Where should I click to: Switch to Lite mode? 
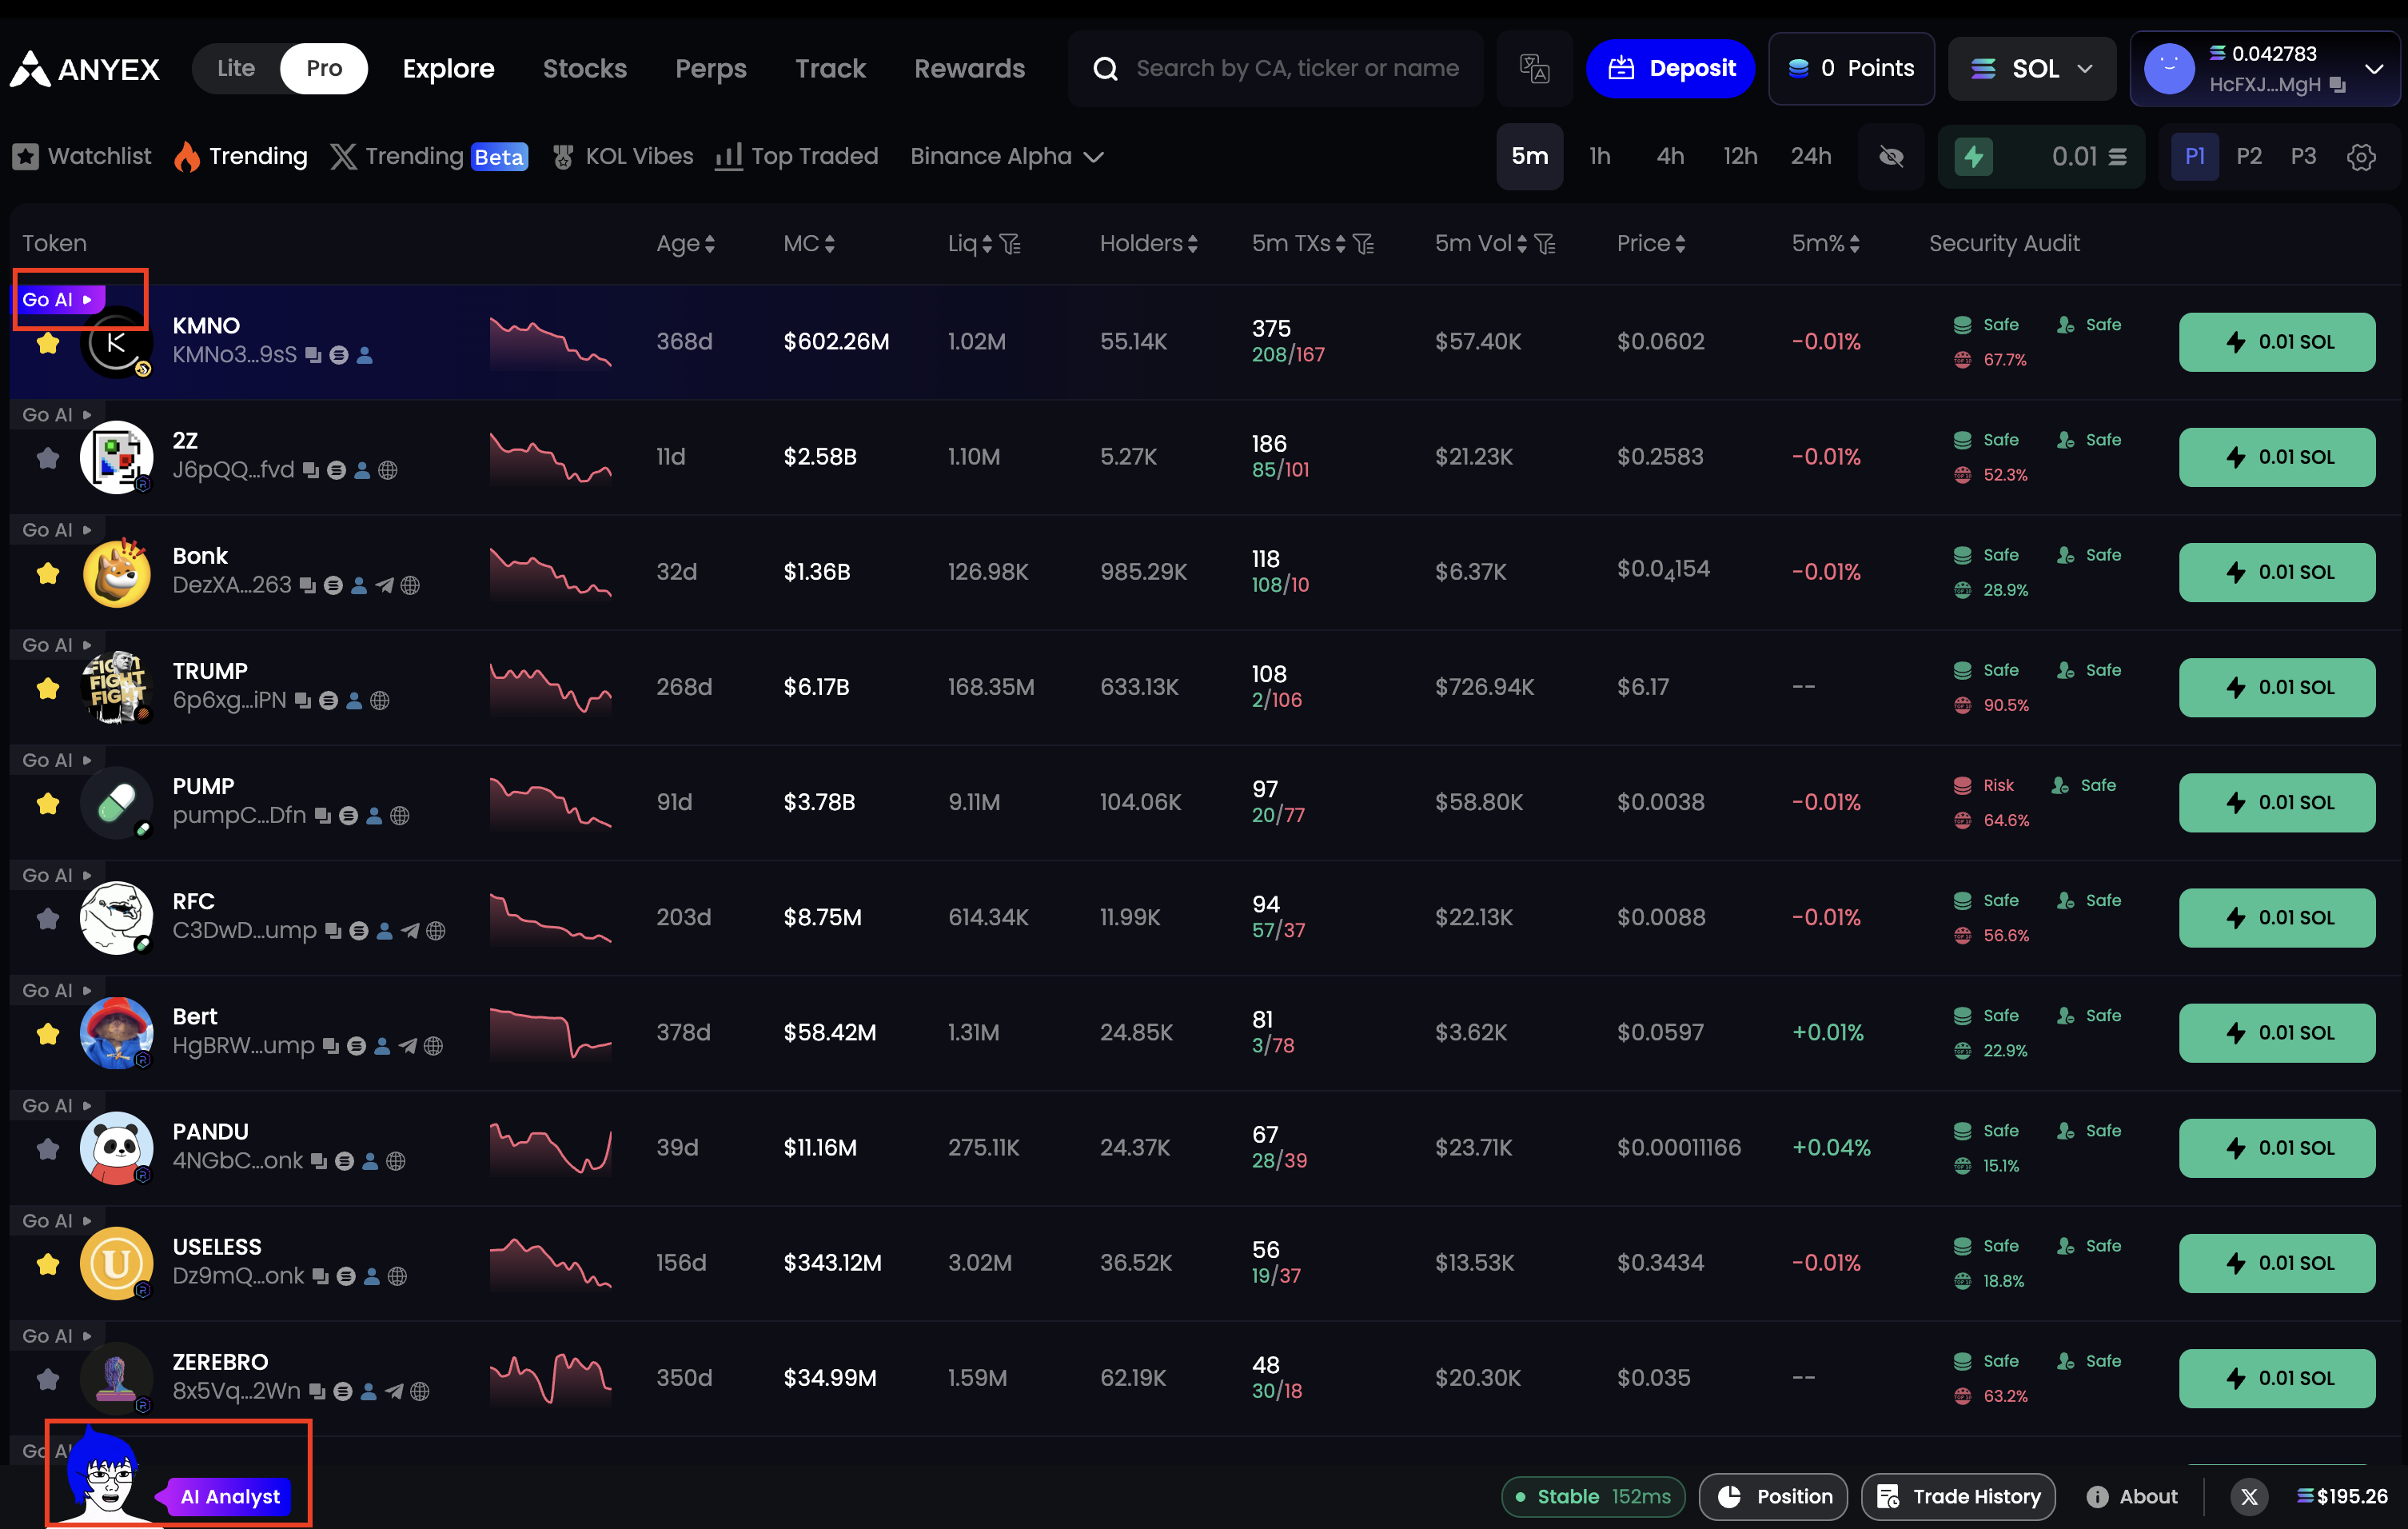(x=236, y=68)
